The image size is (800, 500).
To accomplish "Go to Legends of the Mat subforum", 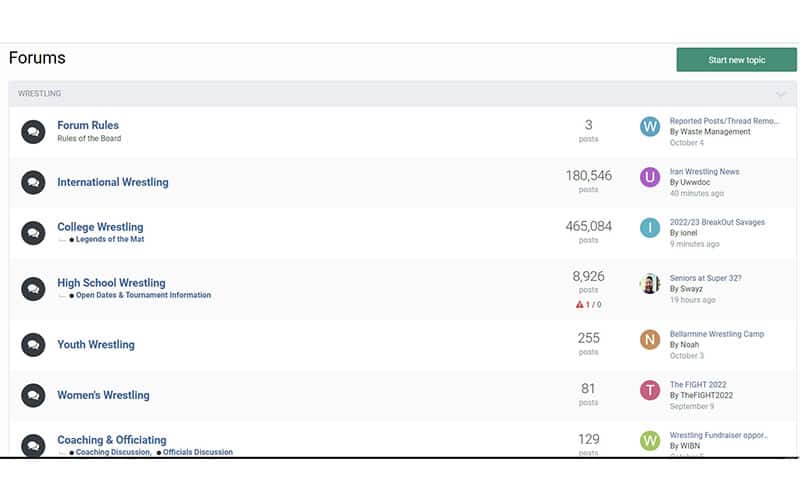I will 110,240.
